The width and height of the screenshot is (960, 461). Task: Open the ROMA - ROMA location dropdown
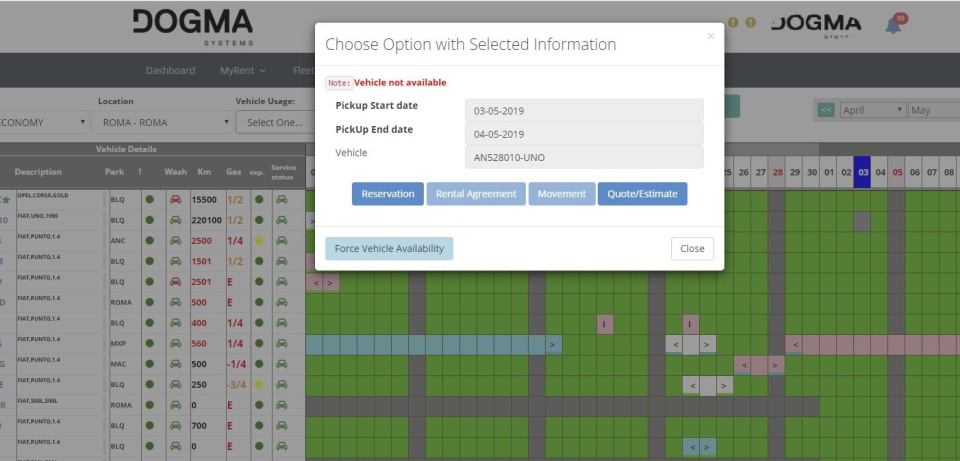click(162, 122)
